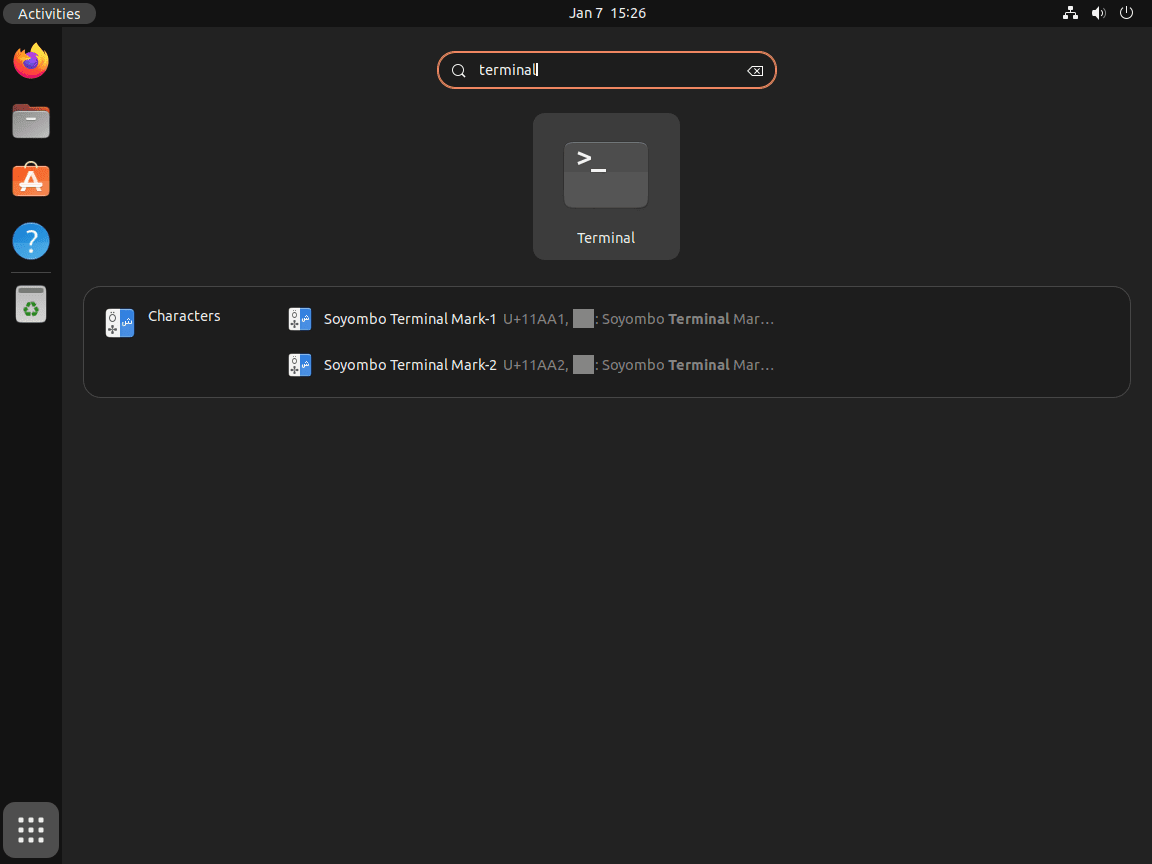Click the power icon in the top bar
Image resolution: width=1152 pixels, height=864 pixels.
pyautogui.click(x=1126, y=13)
